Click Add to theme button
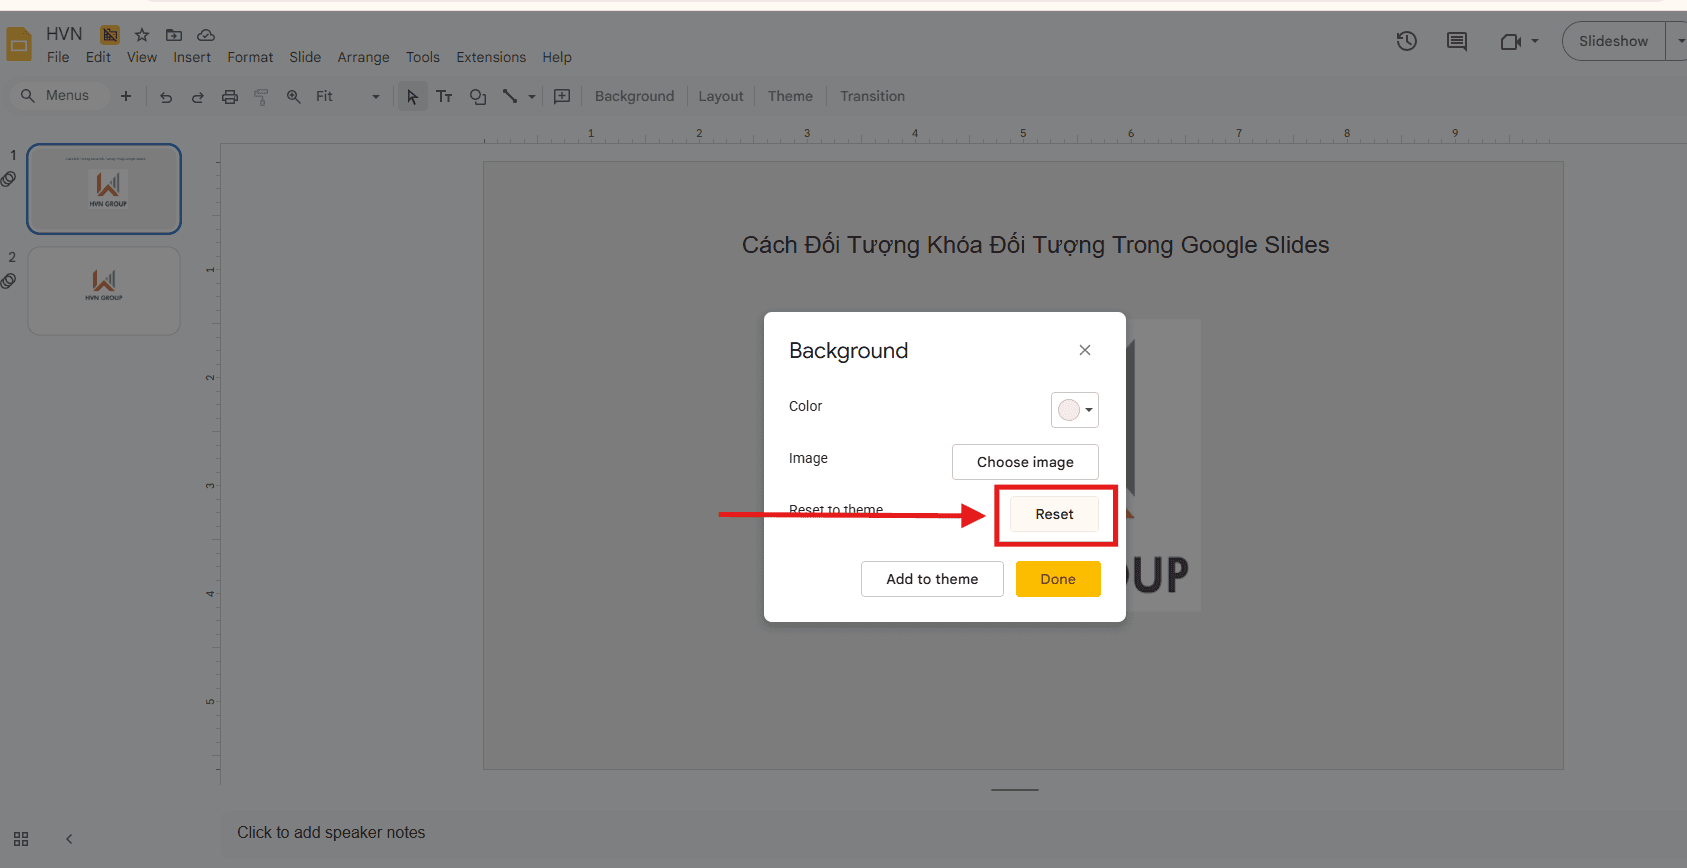The height and width of the screenshot is (868, 1687). [x=932, y=579]
